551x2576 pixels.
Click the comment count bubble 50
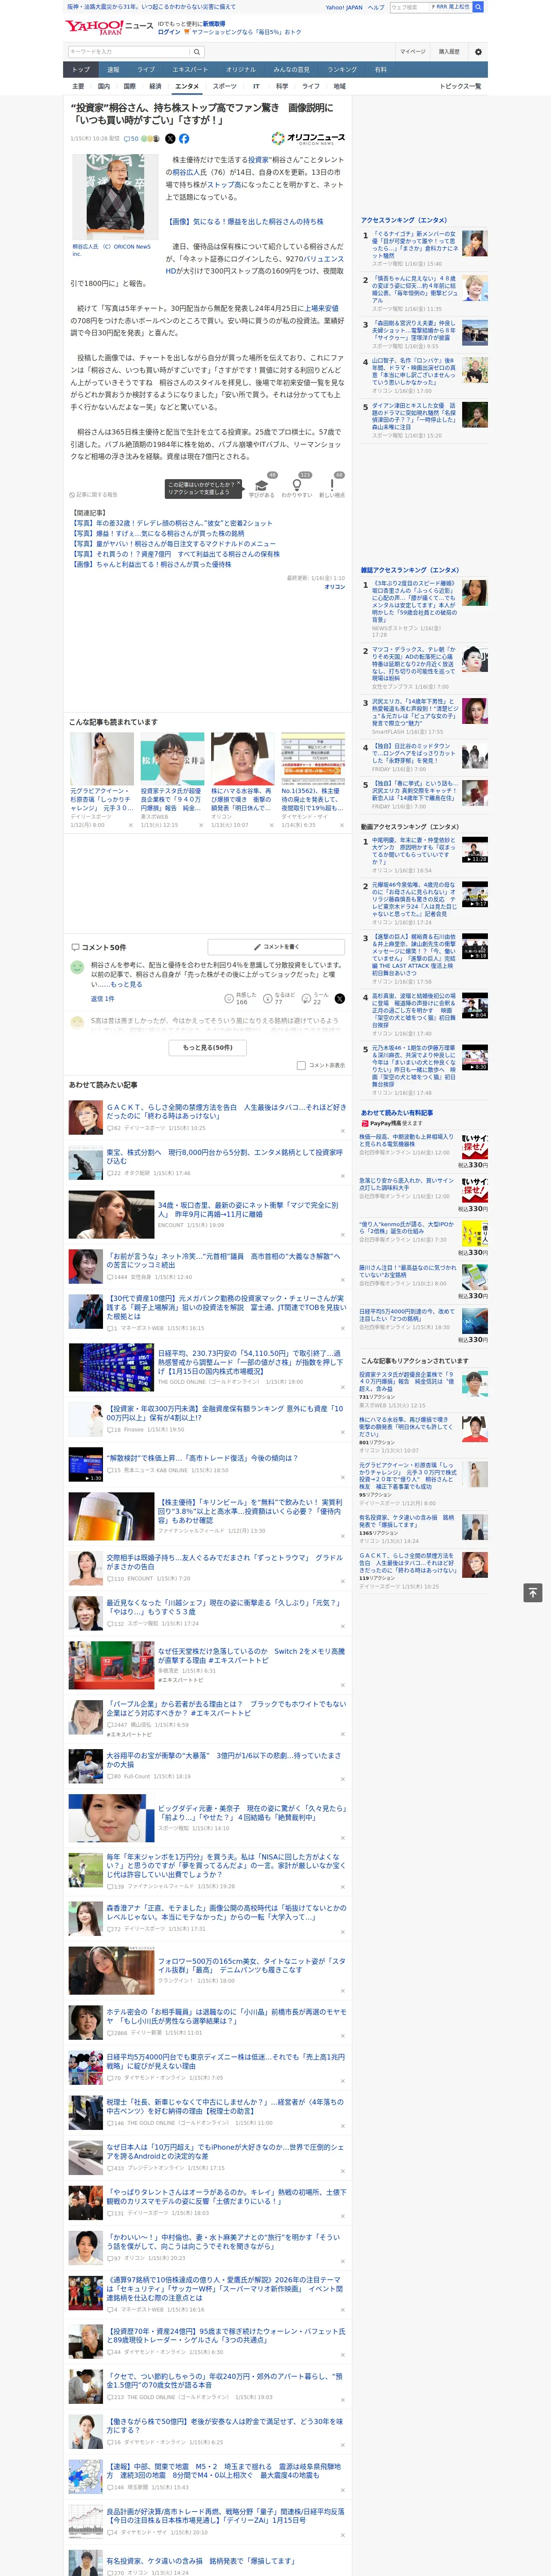pyautogui.click(x=131, y=139)
